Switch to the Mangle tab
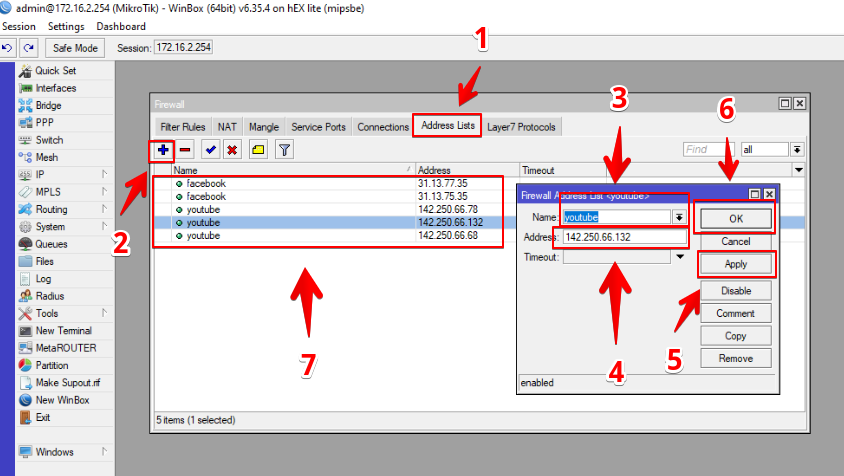This screenshot has width=844, height=476. (x=264, y=127)
